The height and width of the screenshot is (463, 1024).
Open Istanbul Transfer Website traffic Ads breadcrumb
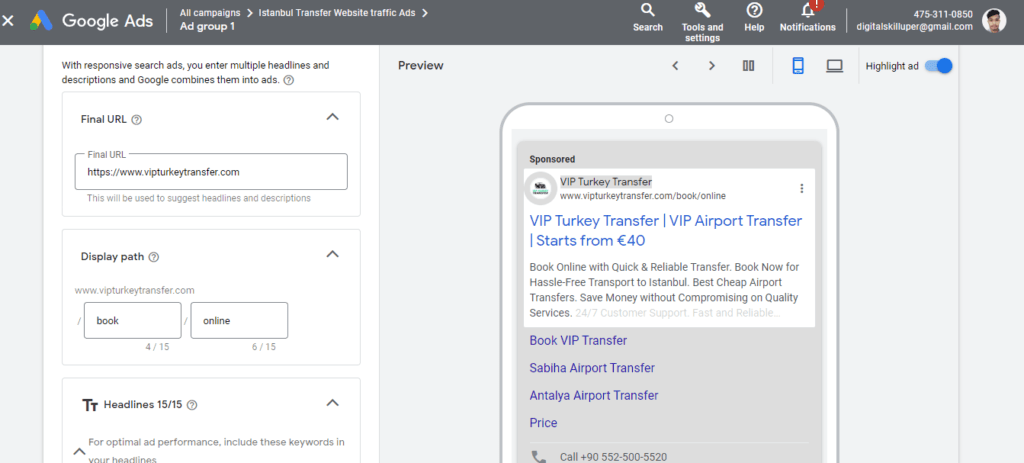tap(337, 13)
